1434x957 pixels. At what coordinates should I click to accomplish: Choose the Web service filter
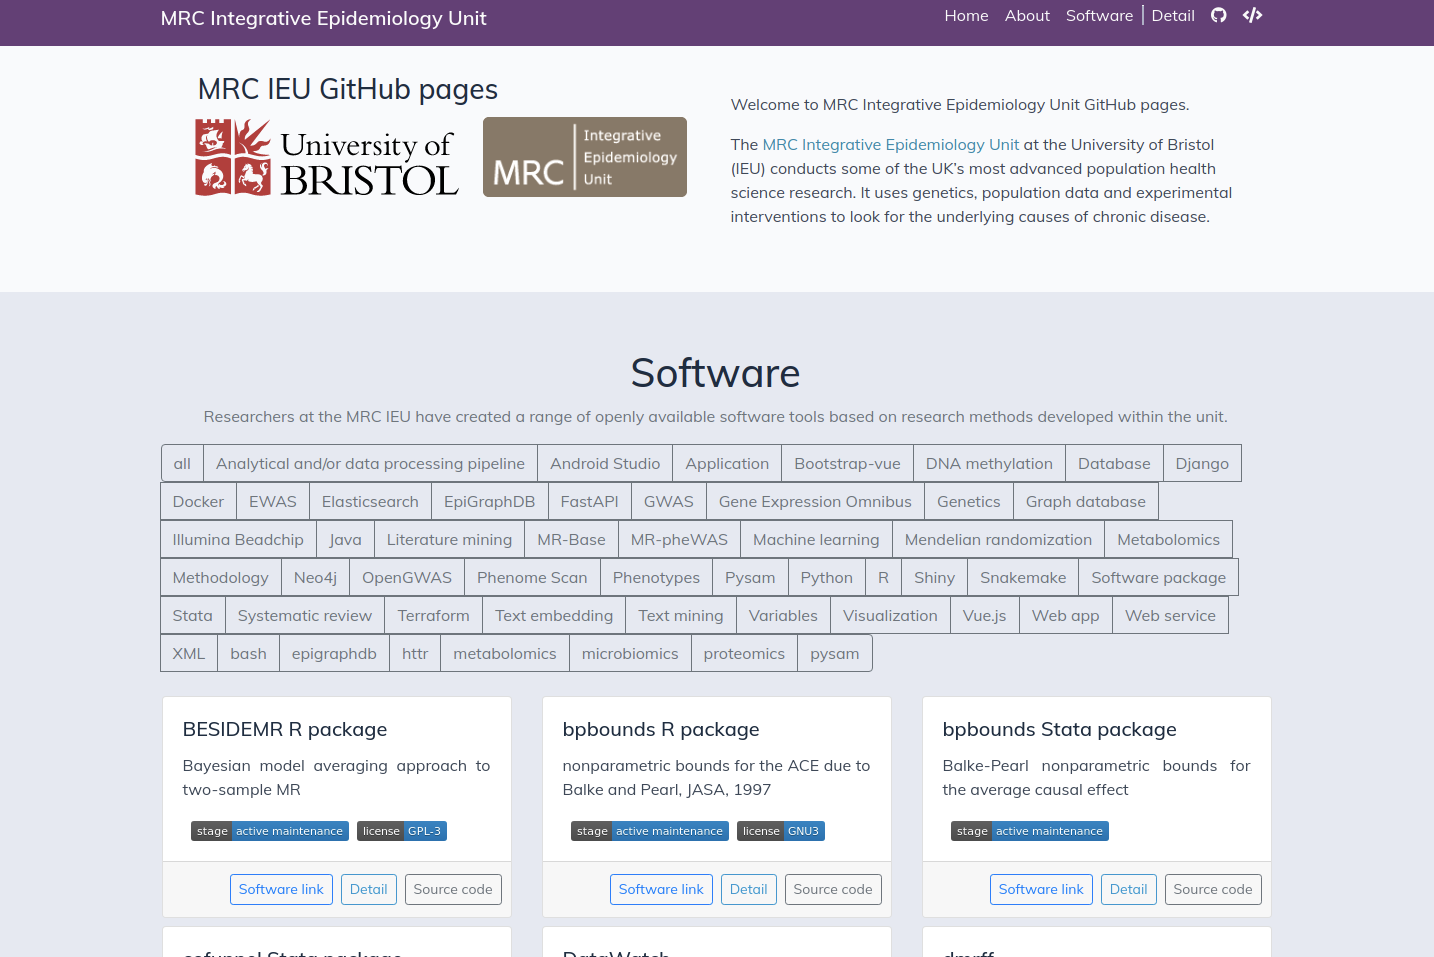pyautogui.click(x=1170, y=615)
